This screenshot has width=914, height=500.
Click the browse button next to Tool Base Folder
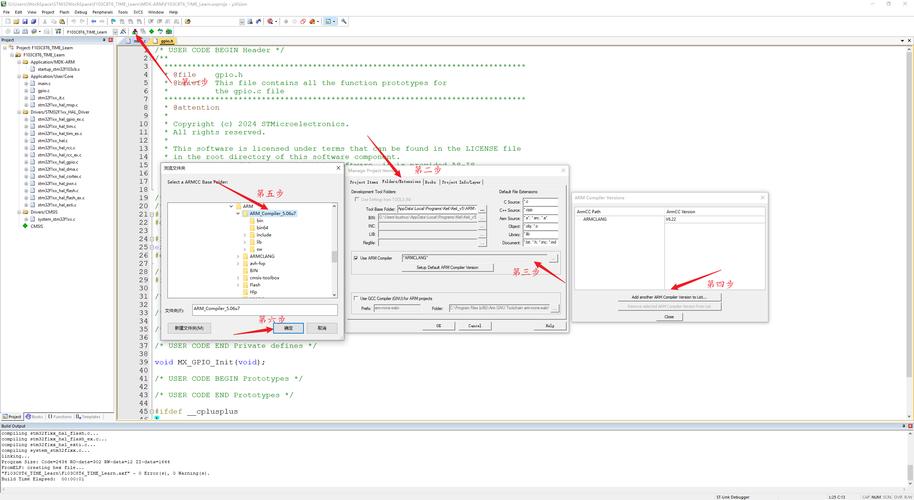[x=482, y=209]
